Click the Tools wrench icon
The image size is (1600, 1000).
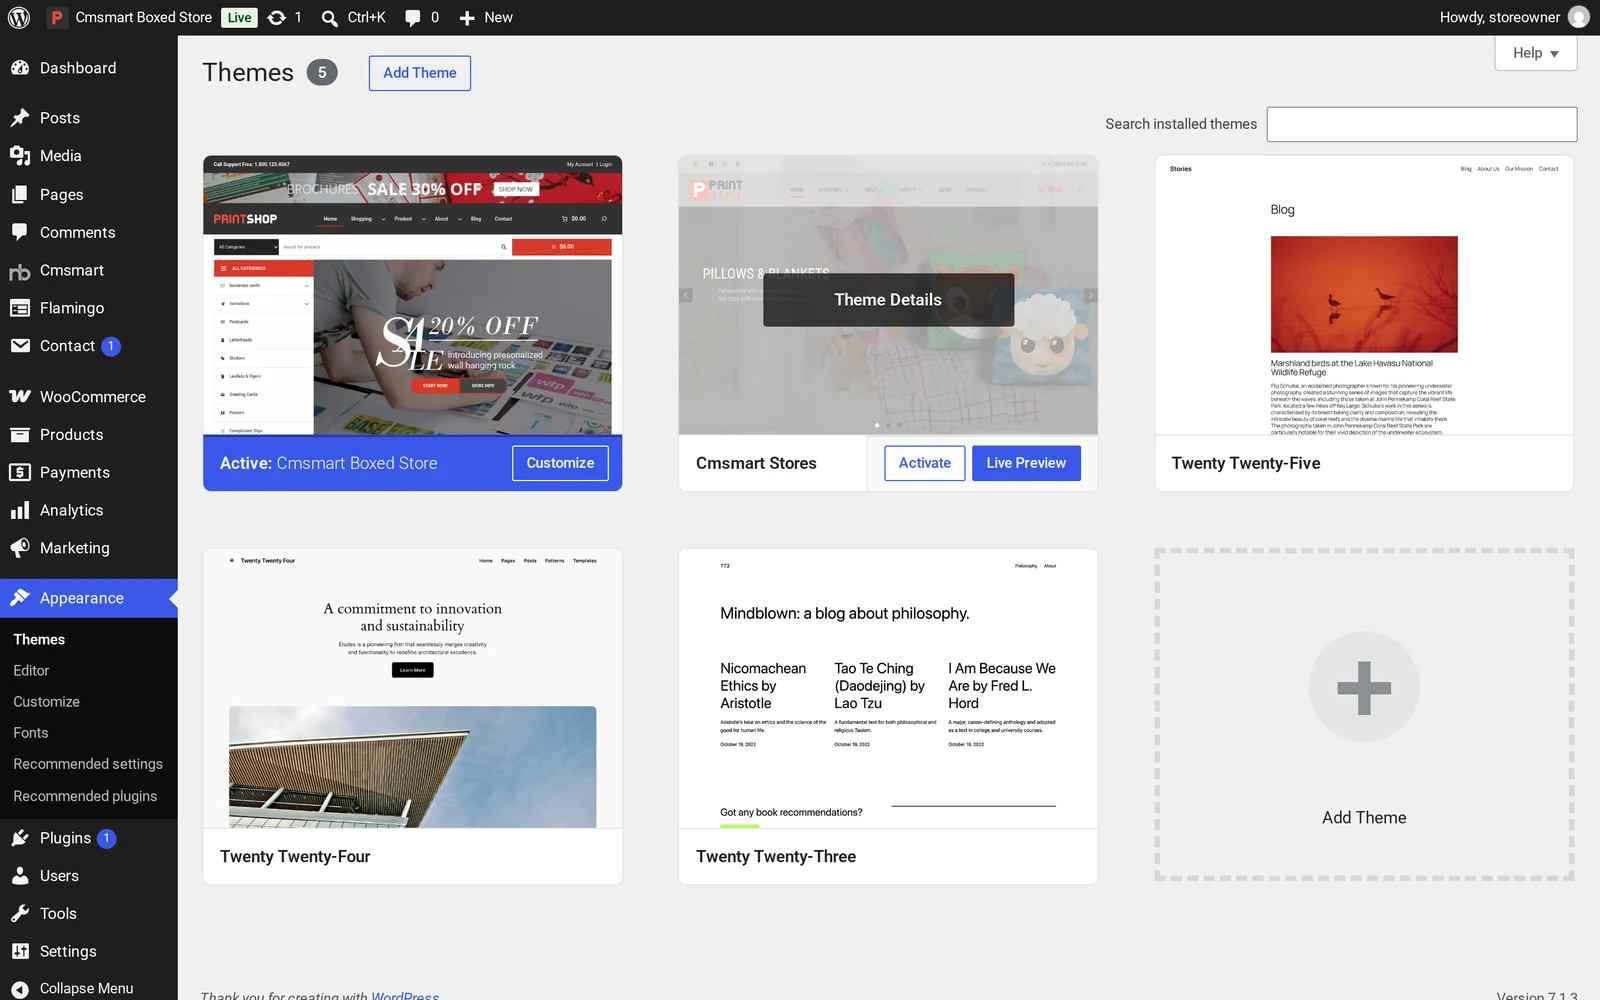[20, 914]
